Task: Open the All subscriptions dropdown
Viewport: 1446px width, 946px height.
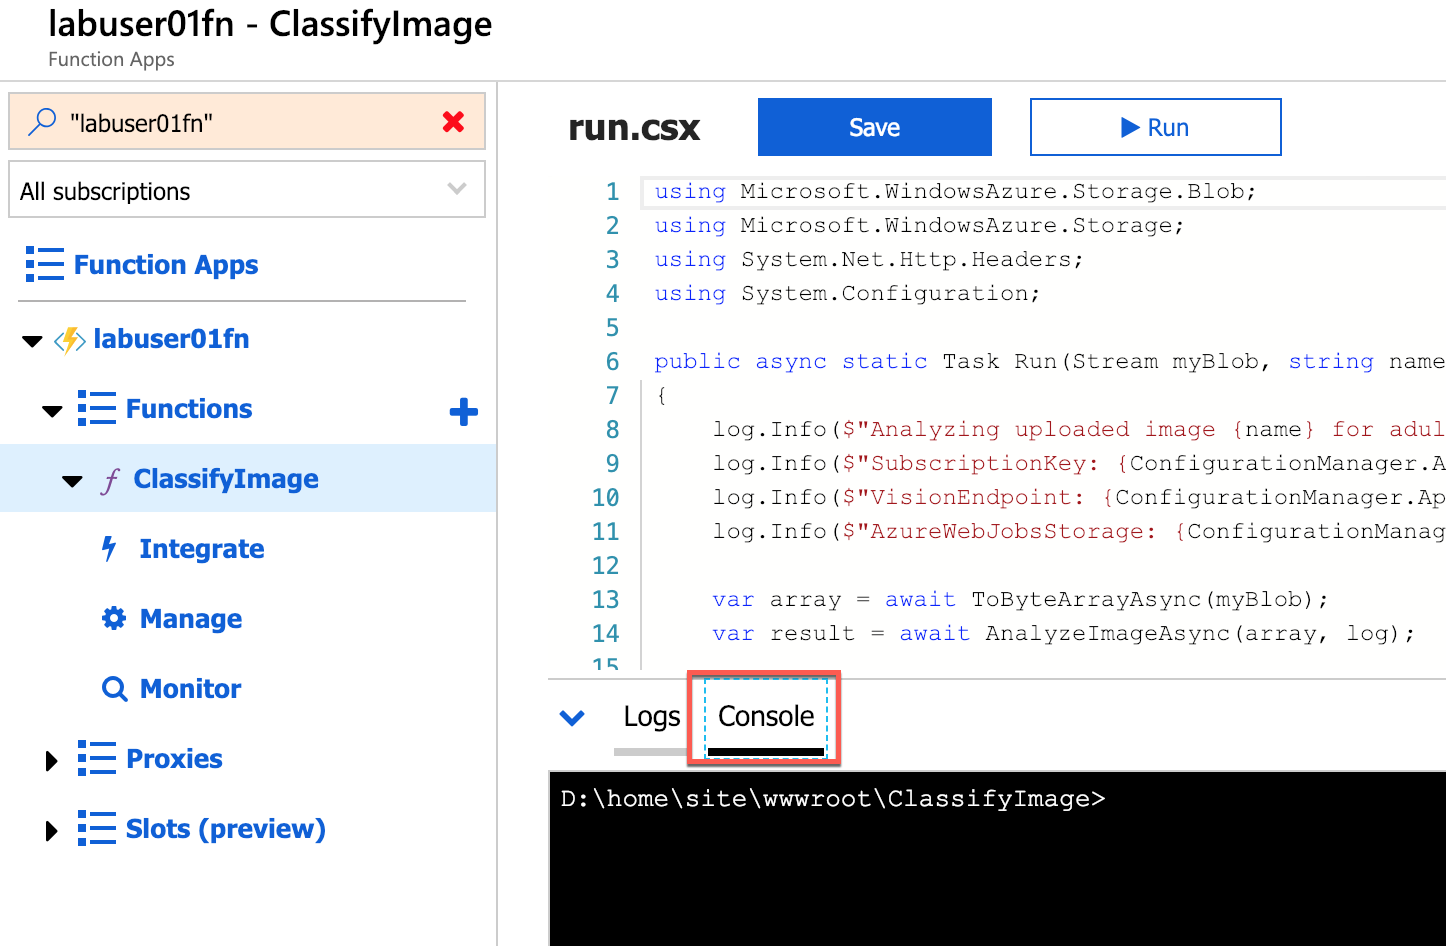Action: [247, 189]
